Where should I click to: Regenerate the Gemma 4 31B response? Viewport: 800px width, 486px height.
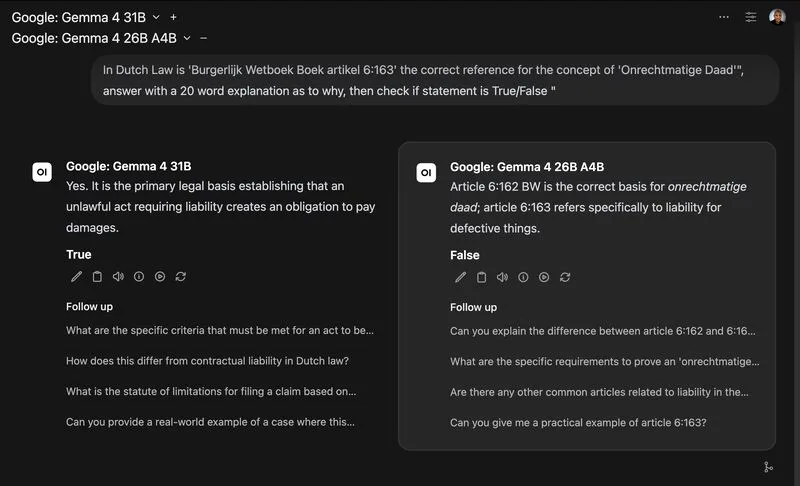[181, 276]
